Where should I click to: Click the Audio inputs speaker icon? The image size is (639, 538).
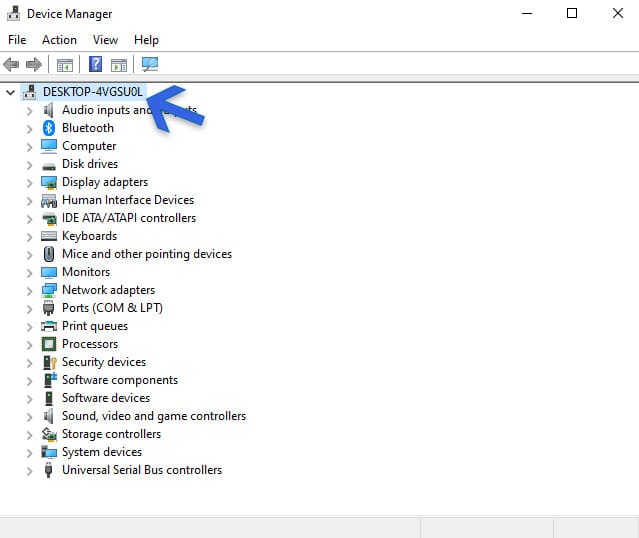click(x=49, y=110)
